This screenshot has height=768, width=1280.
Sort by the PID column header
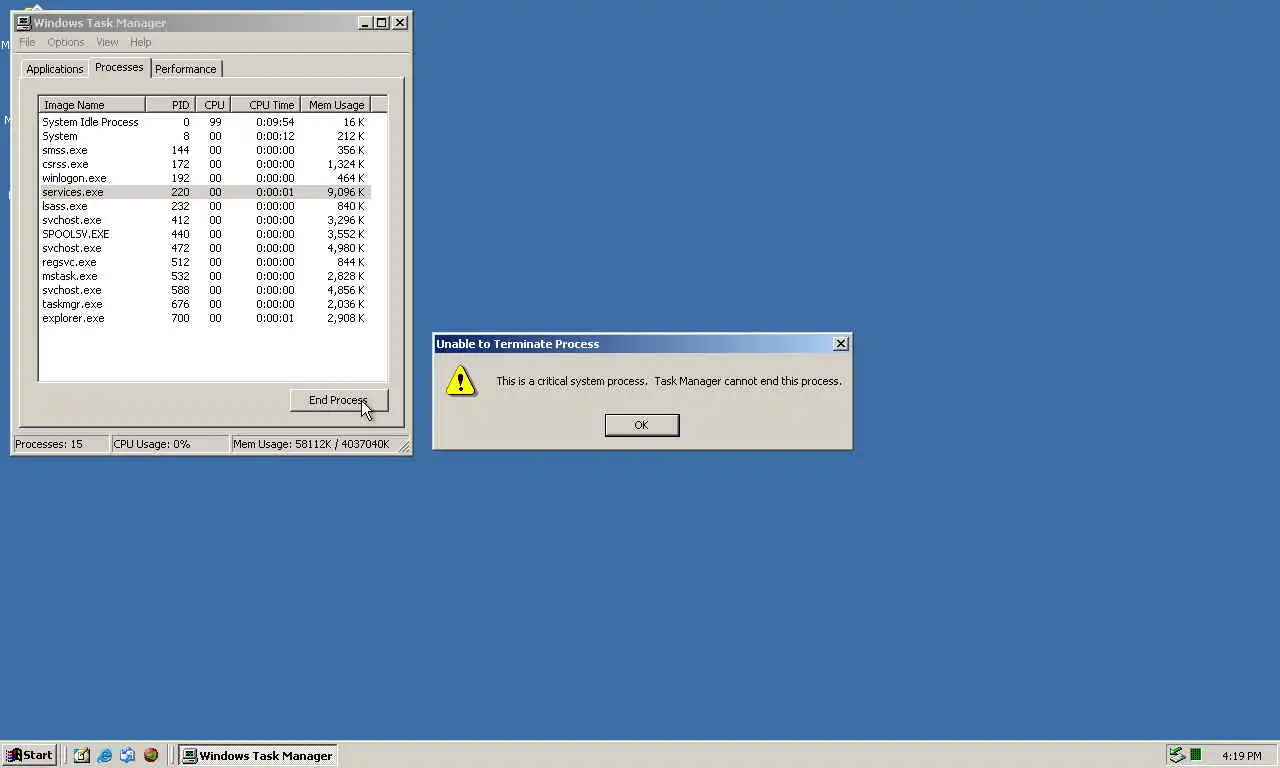(170, 105)
